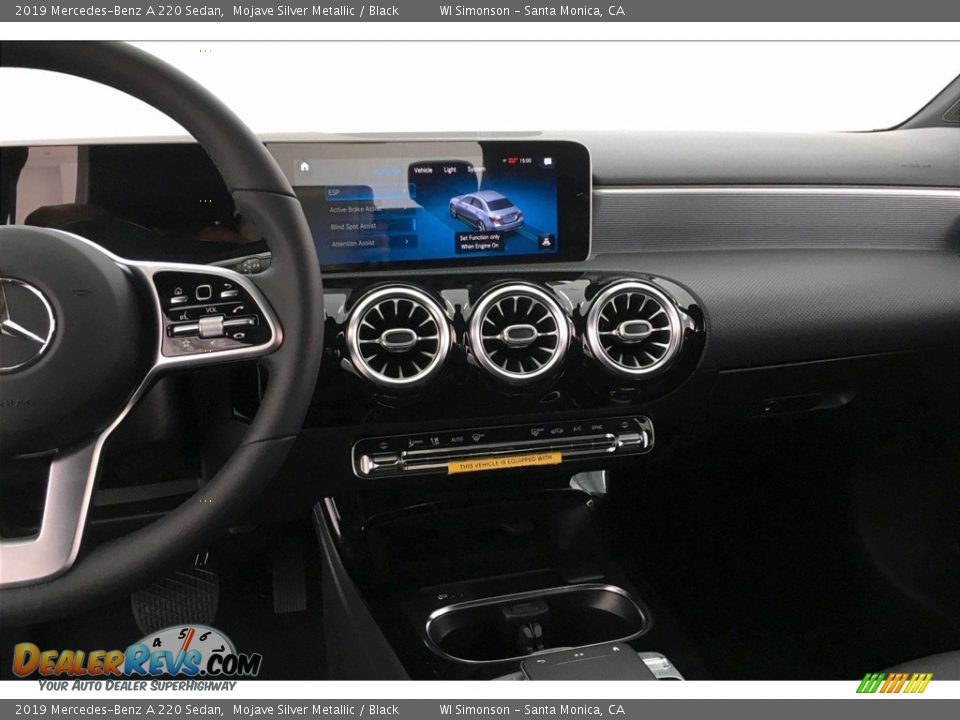
Task: Tap the home icon on the infotainment screen
Action: pyautogui.click(x=304, y=167)
